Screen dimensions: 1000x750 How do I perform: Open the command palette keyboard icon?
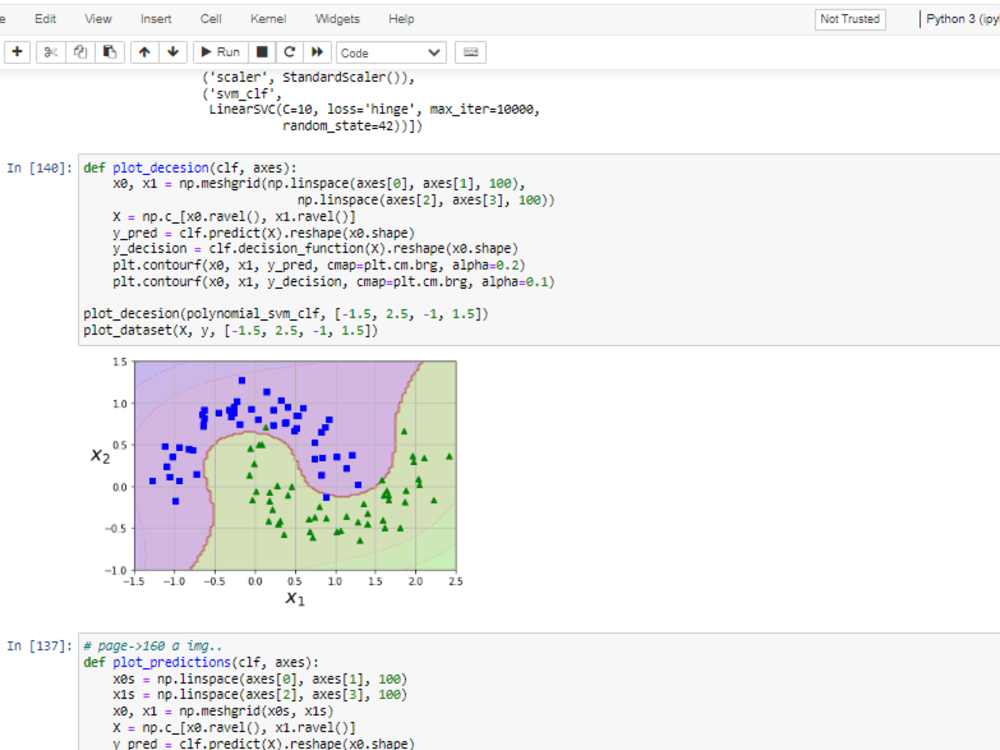(471, 52)
